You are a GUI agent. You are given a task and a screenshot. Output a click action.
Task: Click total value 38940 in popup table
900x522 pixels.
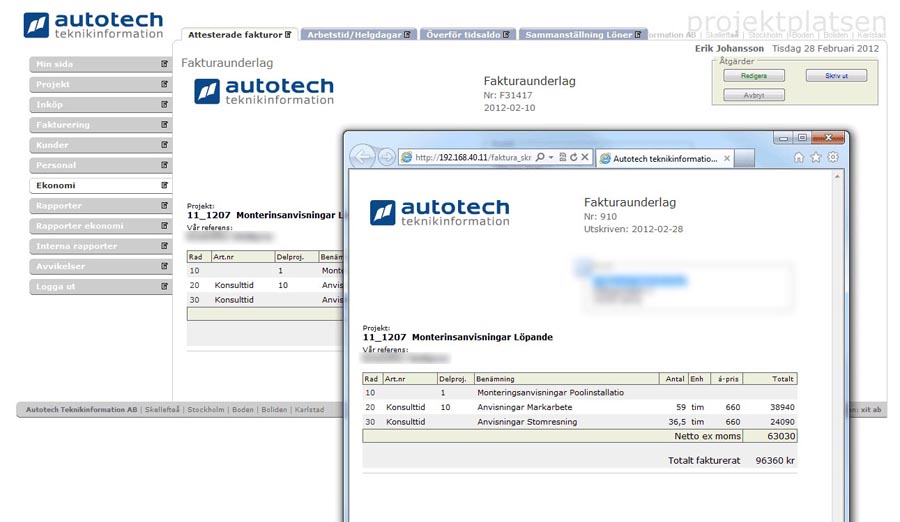782,407
